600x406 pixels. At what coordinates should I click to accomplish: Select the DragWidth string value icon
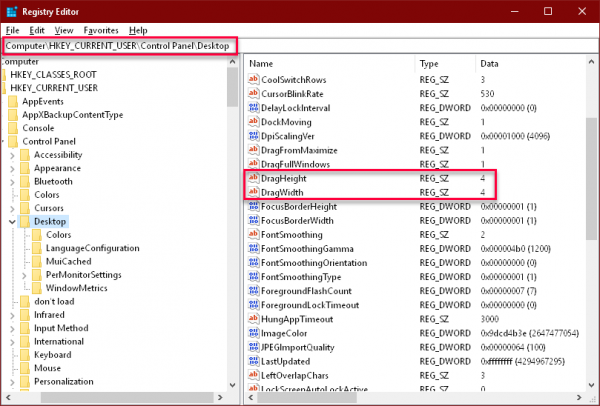click(253, 192)
